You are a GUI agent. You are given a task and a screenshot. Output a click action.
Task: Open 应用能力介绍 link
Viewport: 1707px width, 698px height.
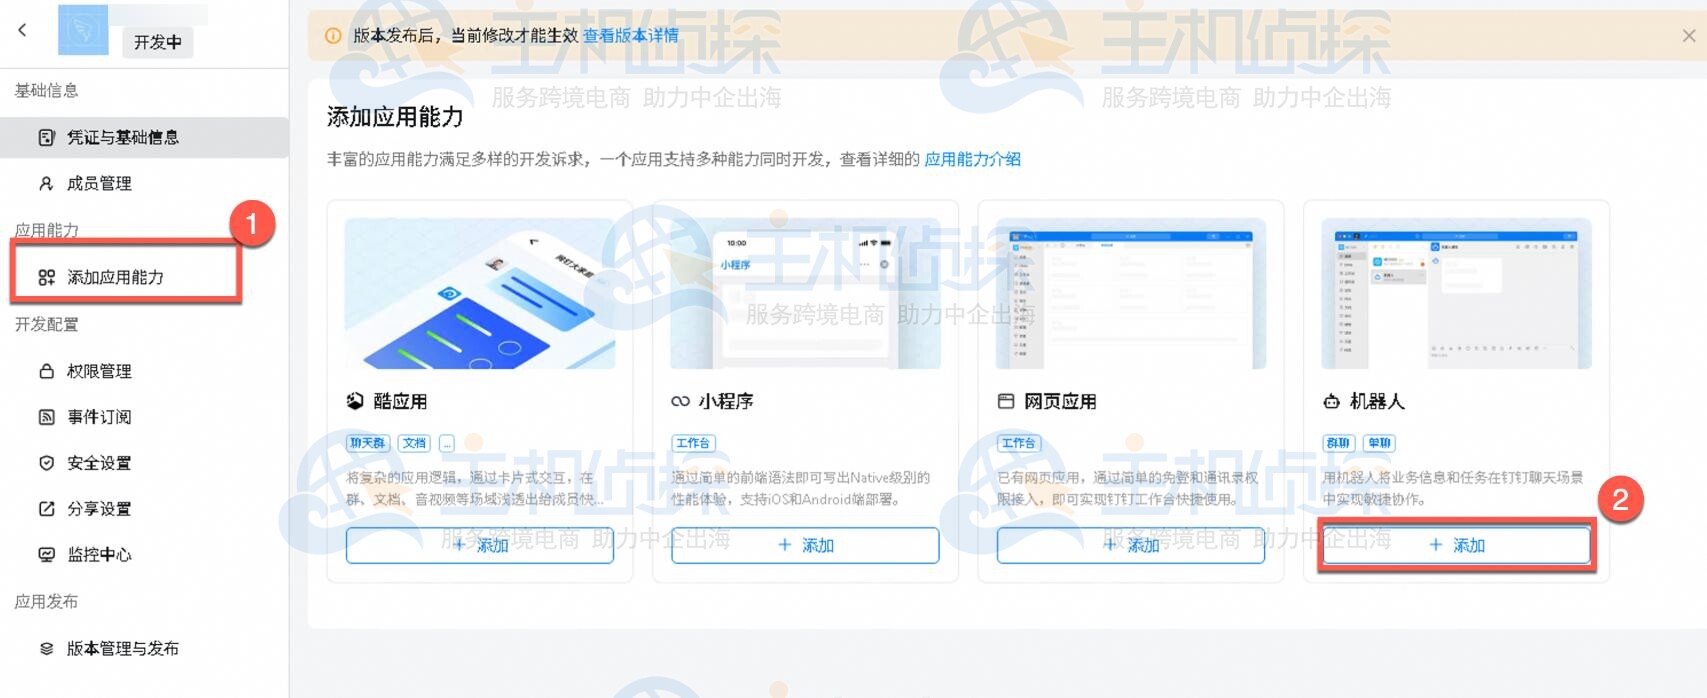coord(972,159)
